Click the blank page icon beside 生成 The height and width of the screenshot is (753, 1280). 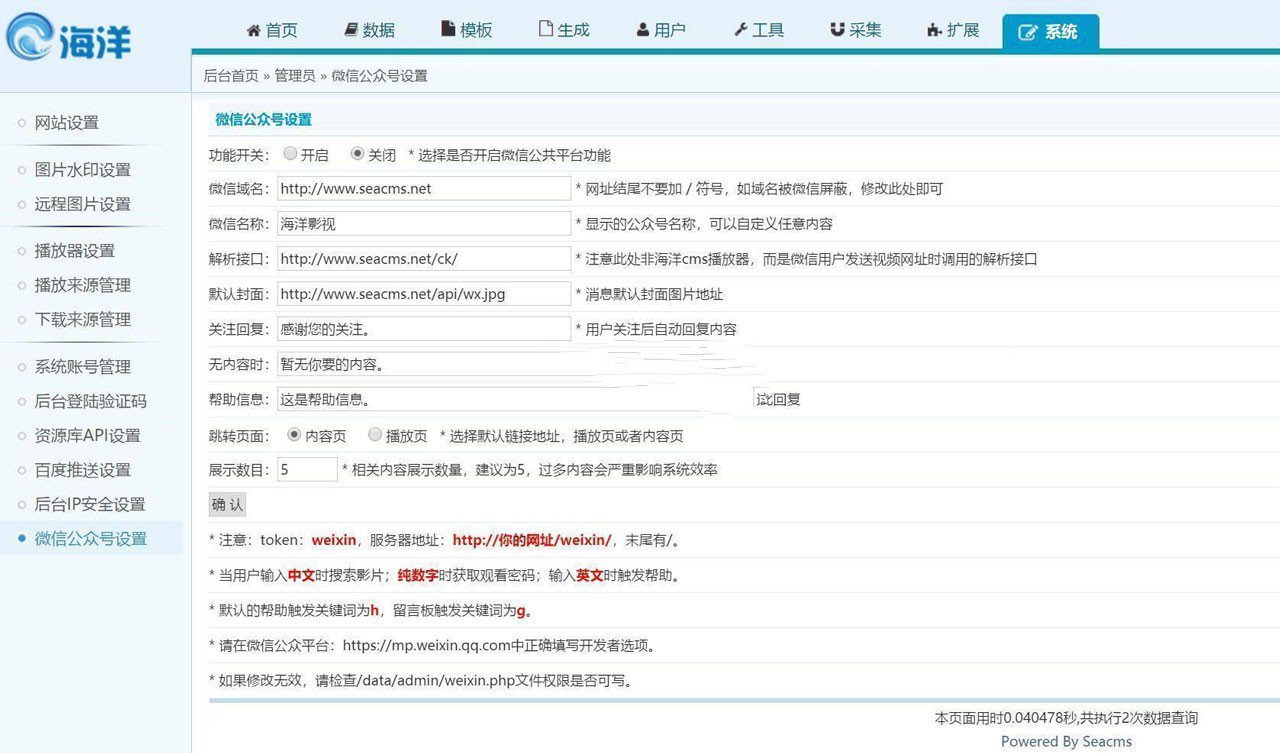pyautogui.click(x=546, y=29)
